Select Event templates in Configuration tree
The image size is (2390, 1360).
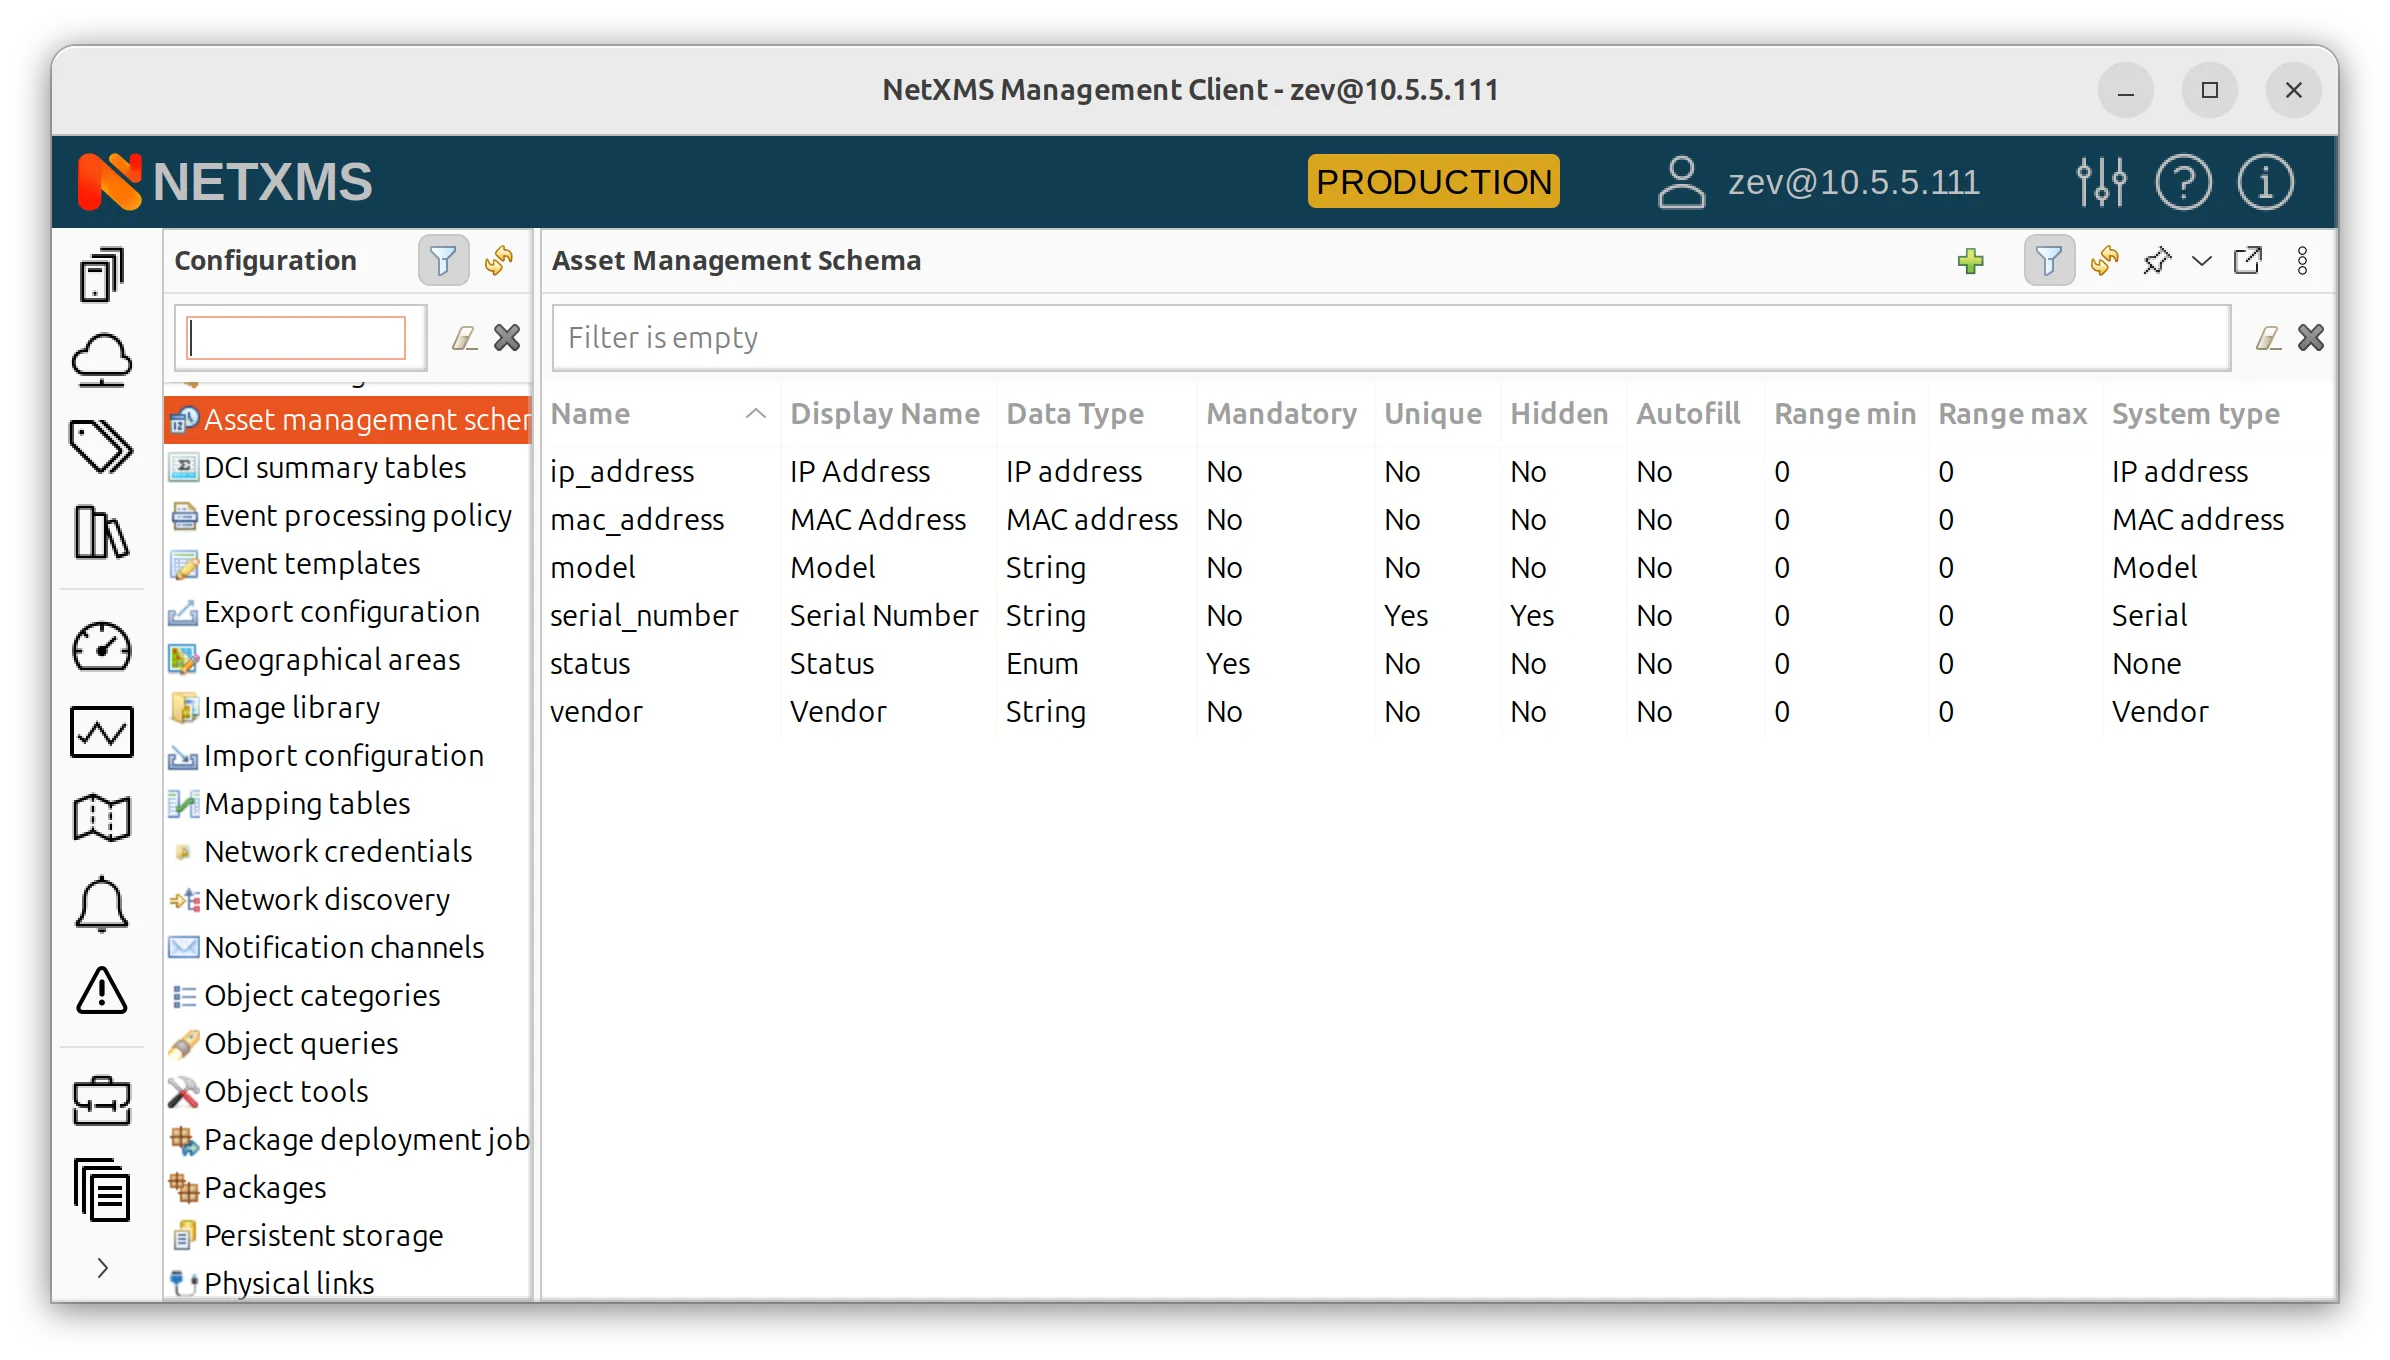pos(312,563)
